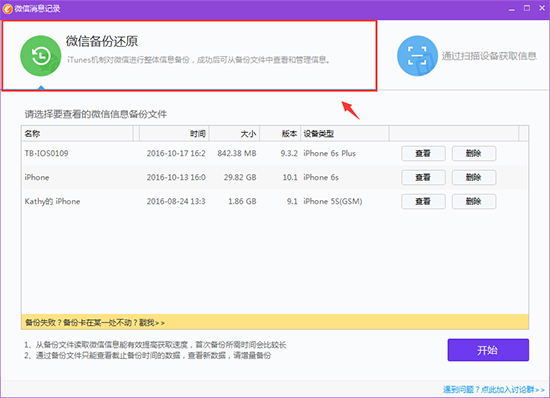
Task: View the 29.82 GB iPhone backup
Action: click(423, 177)
